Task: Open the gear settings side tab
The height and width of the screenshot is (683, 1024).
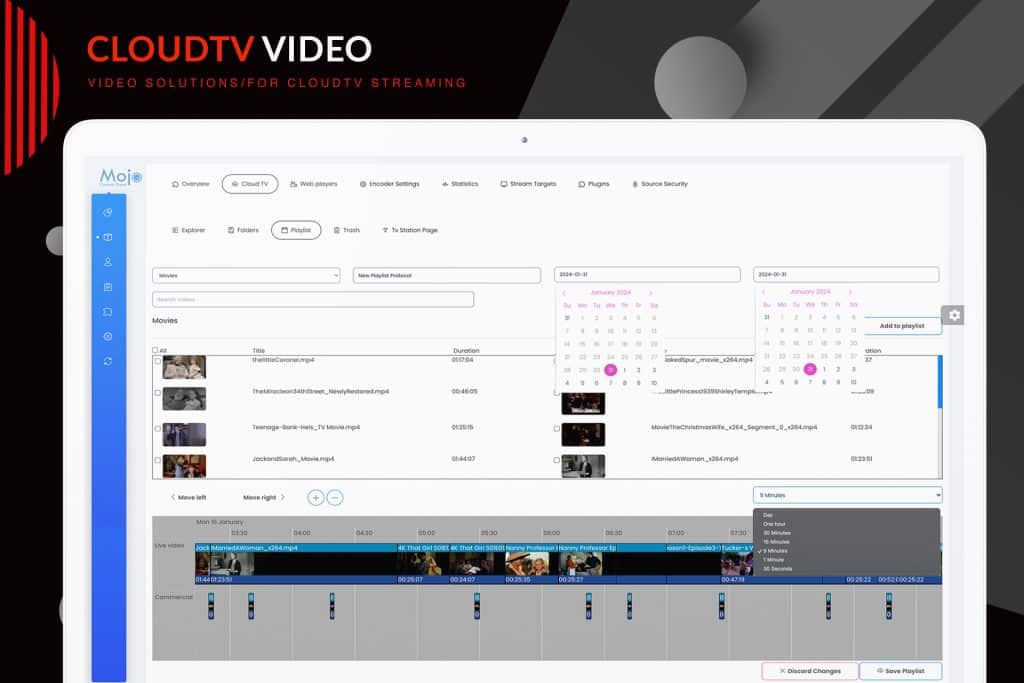Action: click(953, 315)
